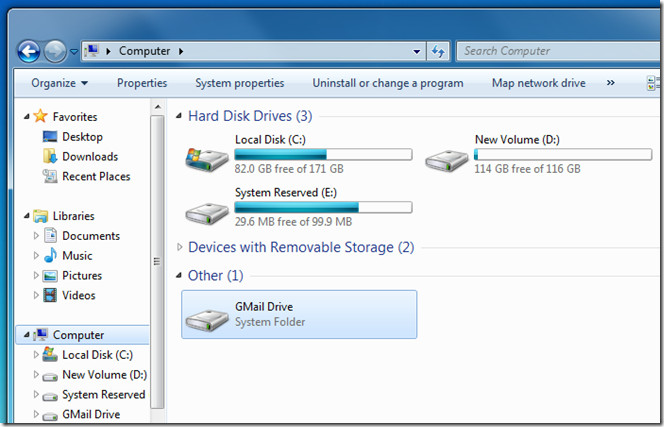Click the Search Computer input field

550,51
